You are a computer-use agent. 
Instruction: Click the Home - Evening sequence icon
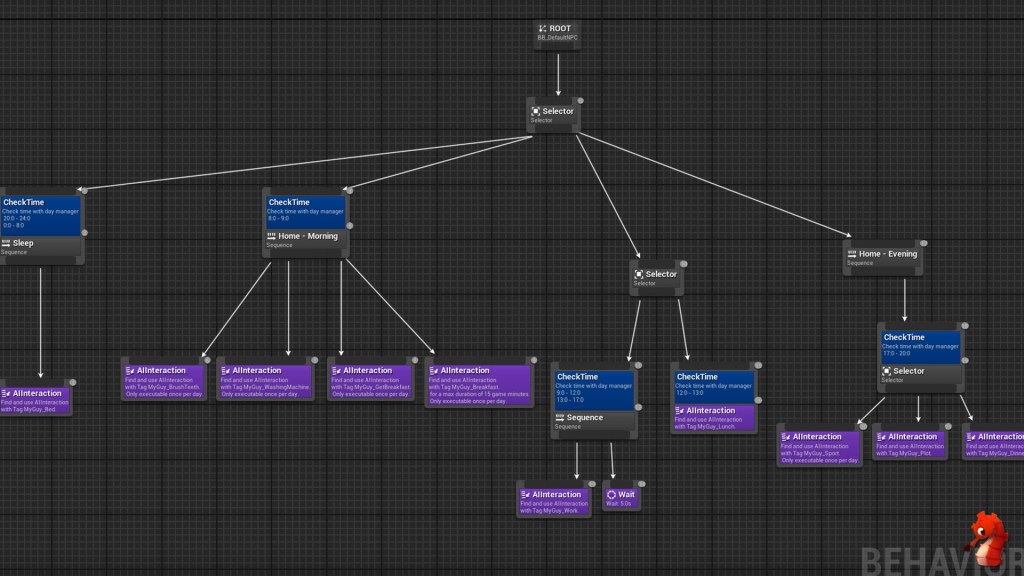pyautogui.click(x=851, y=254)
